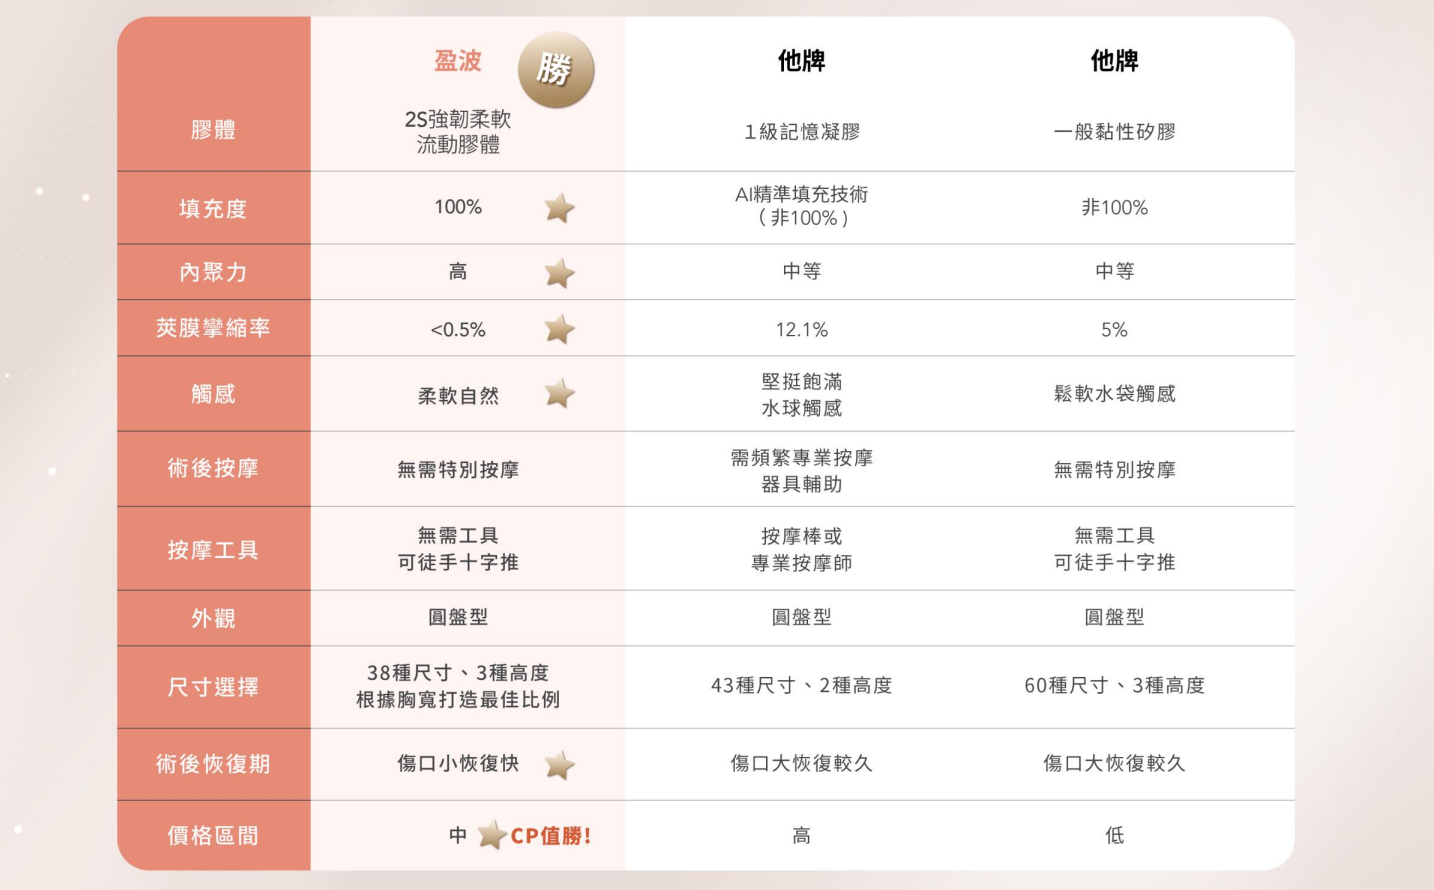Click the star next to <0.5%
Image resolution: width=1434 pixels, height=890 pixels.
pos(560,329)
